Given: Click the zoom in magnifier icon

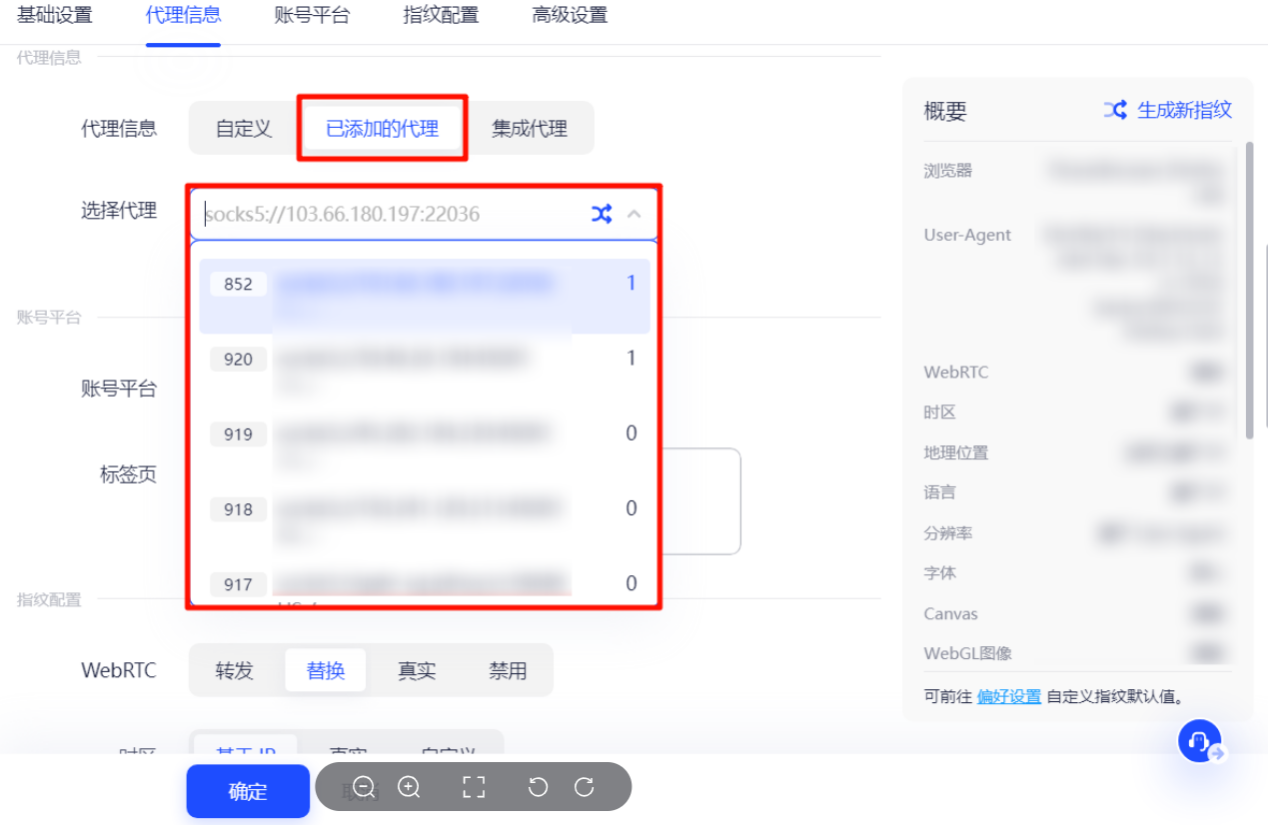Looking at the screenshot, I should point(409,787).
